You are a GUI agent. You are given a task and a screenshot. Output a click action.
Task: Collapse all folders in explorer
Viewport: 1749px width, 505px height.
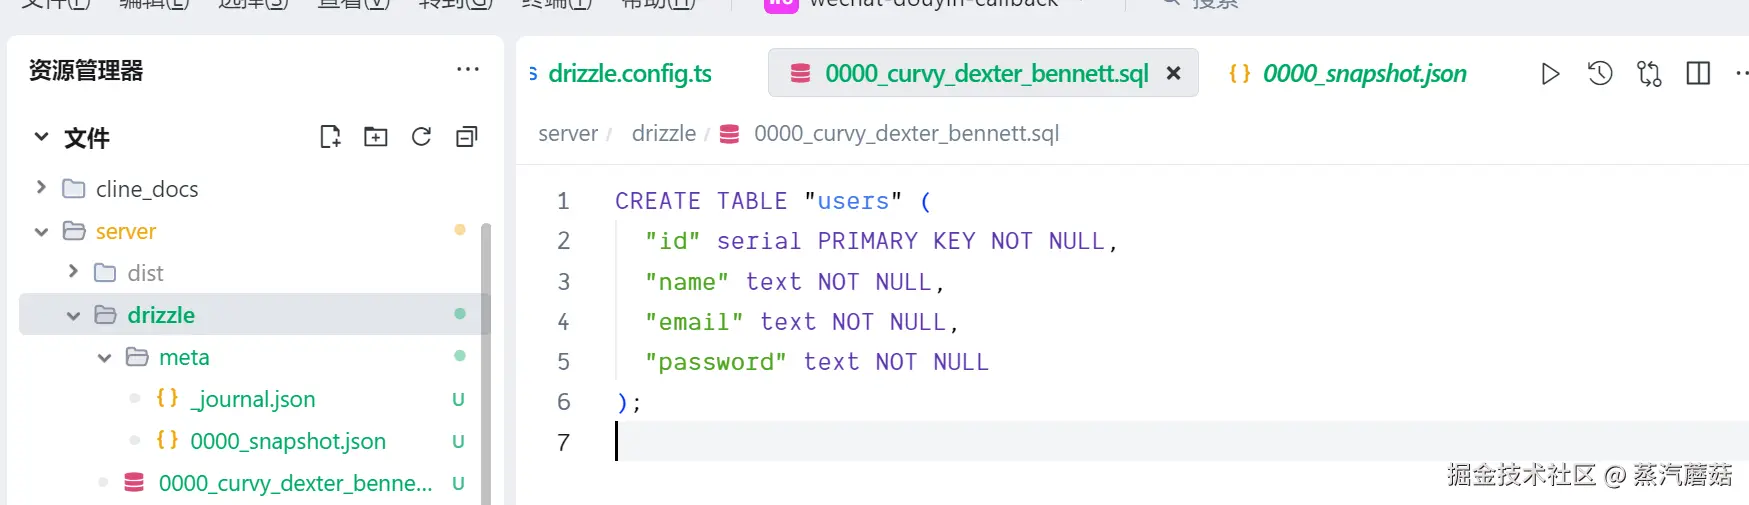[x=466, y=137]
